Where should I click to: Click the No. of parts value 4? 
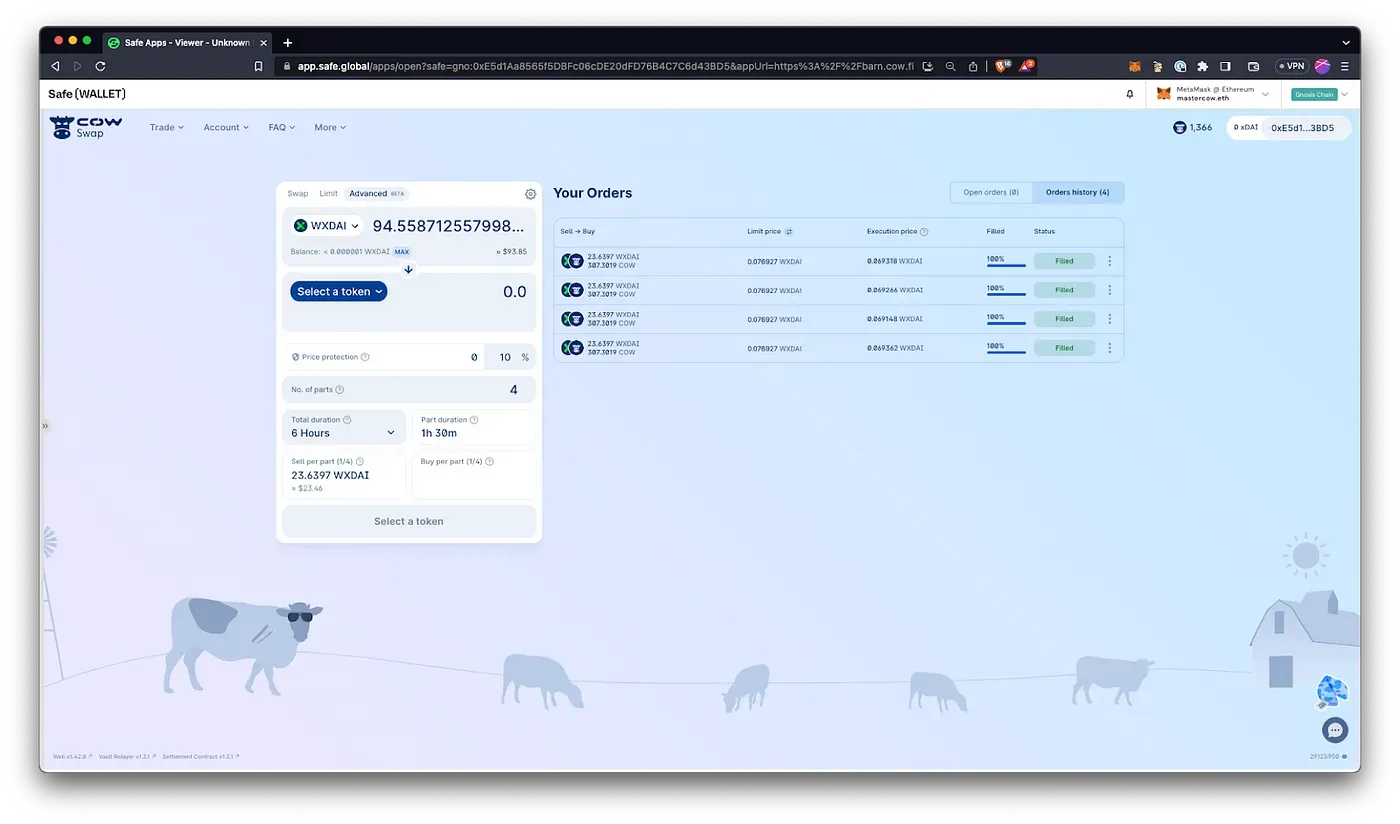513,390
